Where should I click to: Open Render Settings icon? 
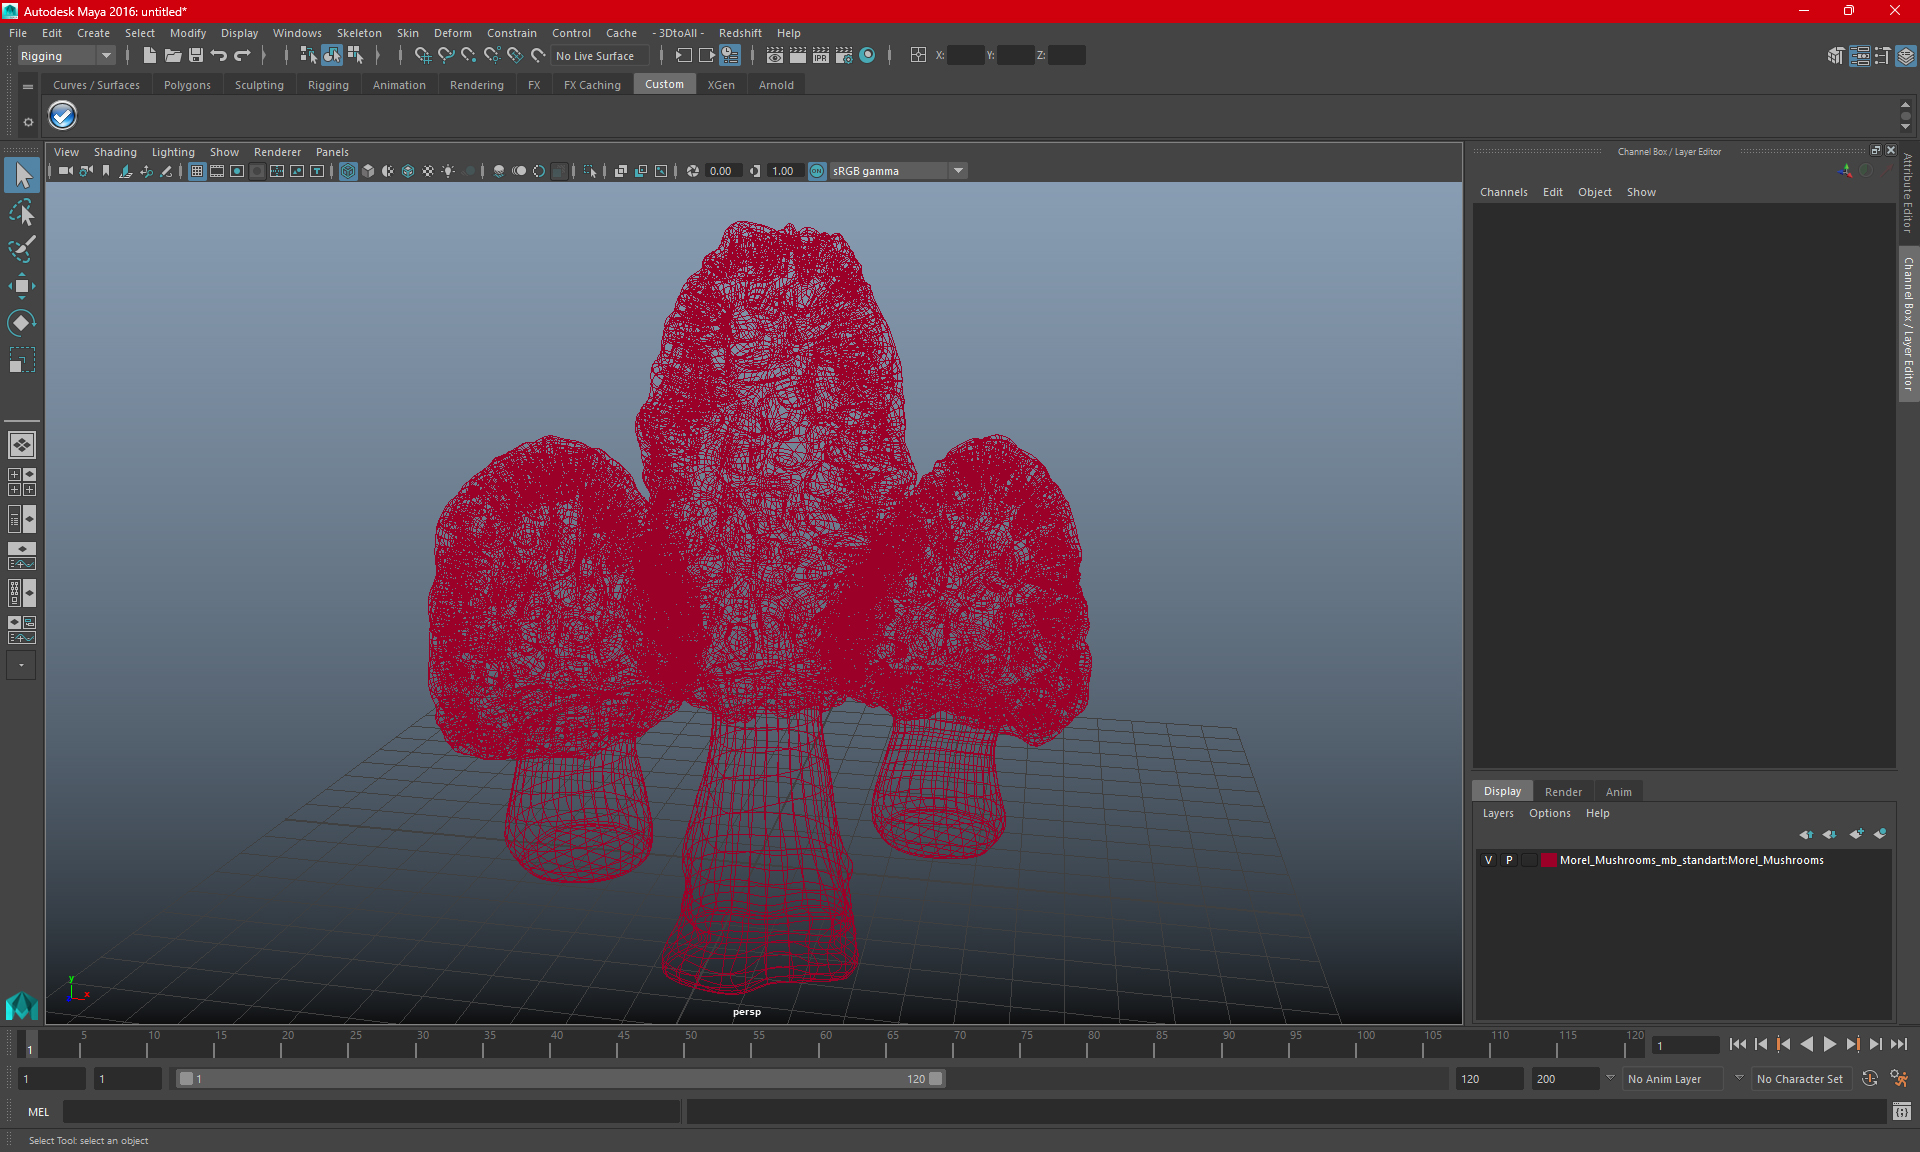[844, 56]
